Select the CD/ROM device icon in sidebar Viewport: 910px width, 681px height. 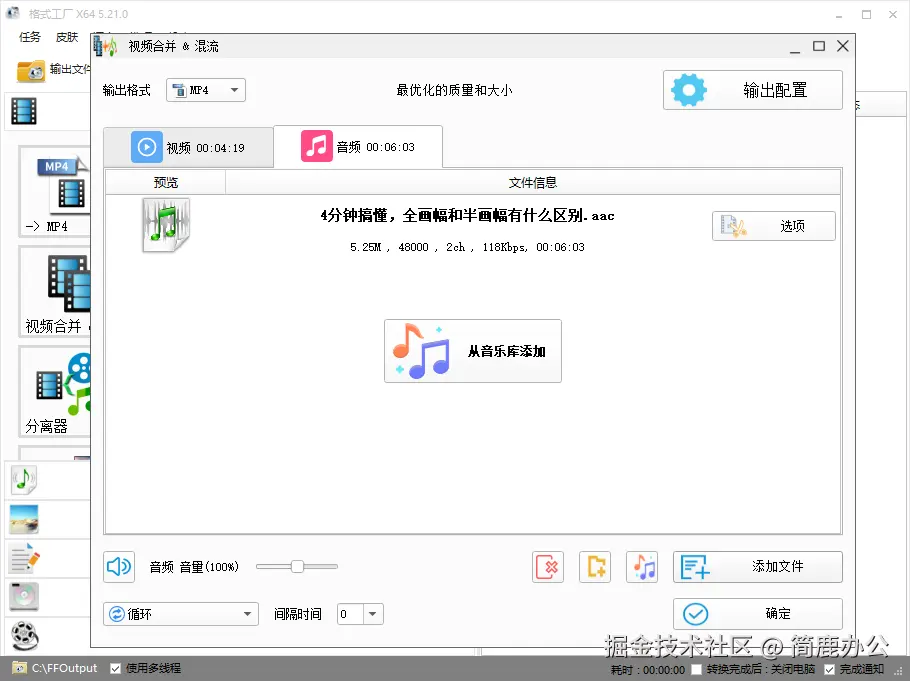[x=25, y=596]
